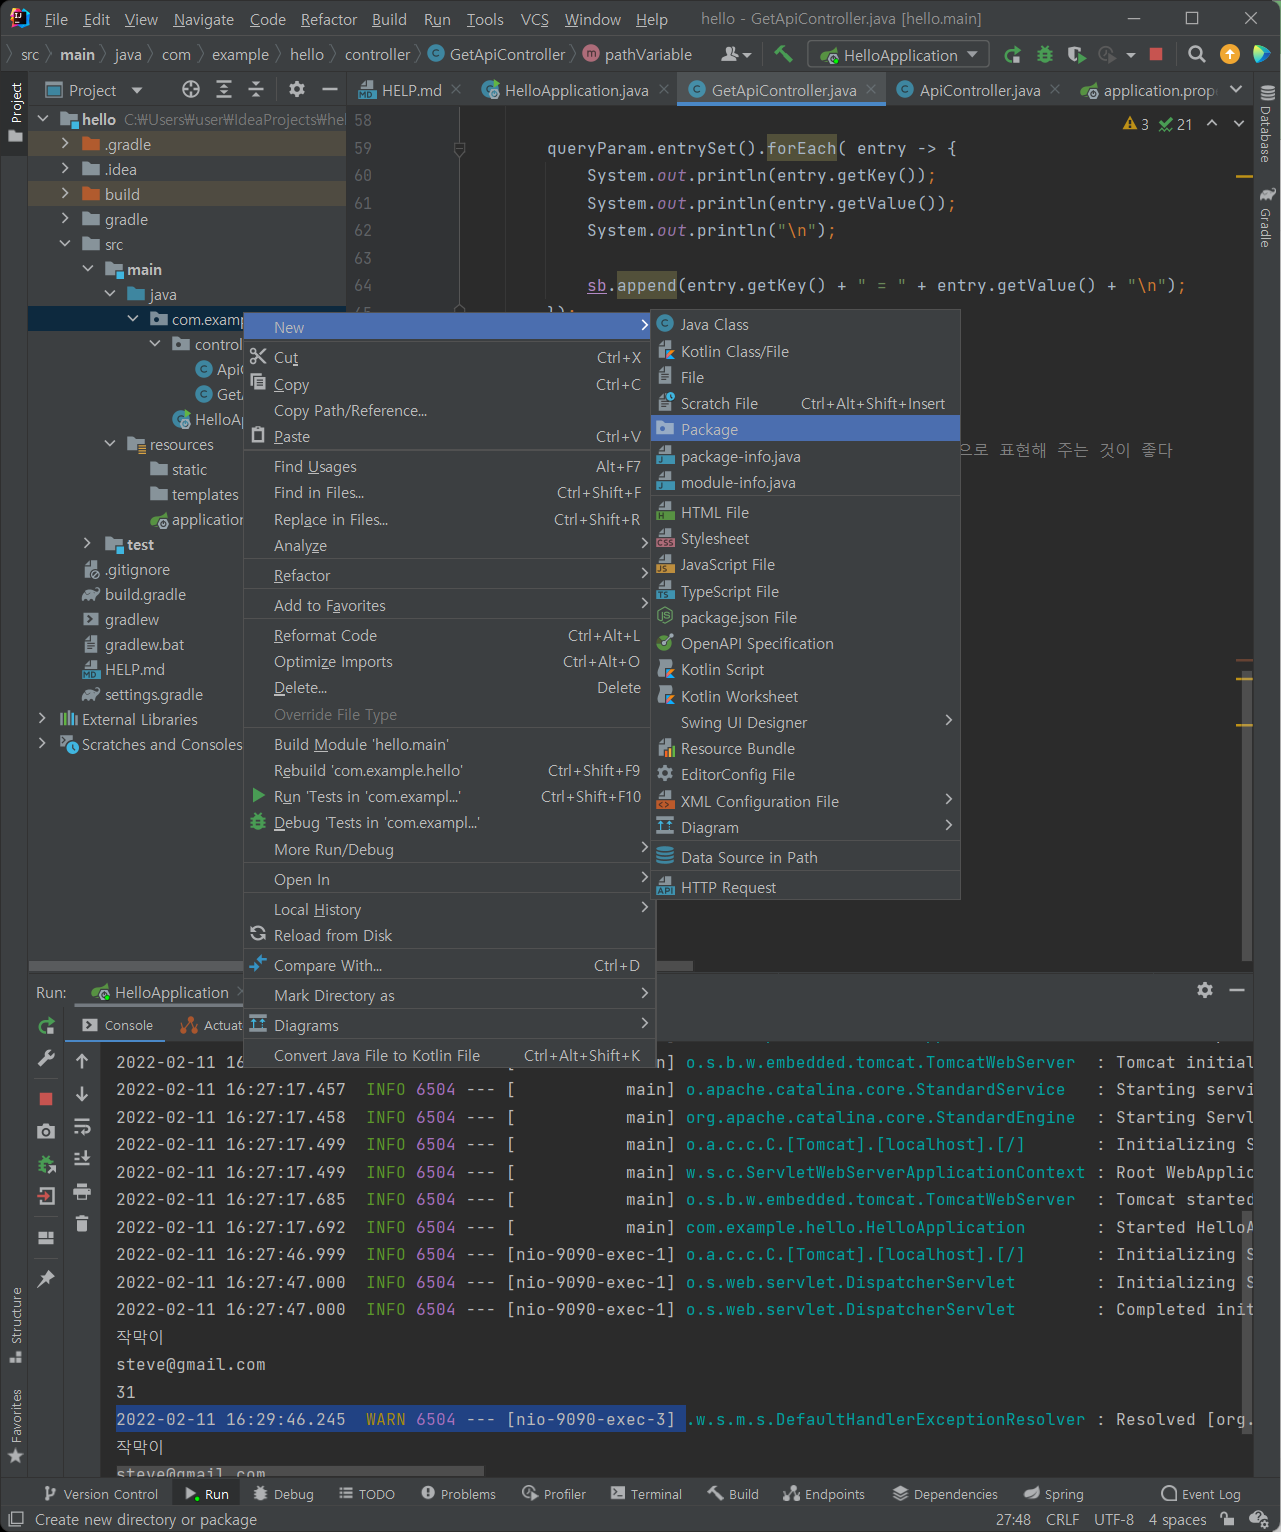Click the Print icon in Run panel

pos(82,1191)
